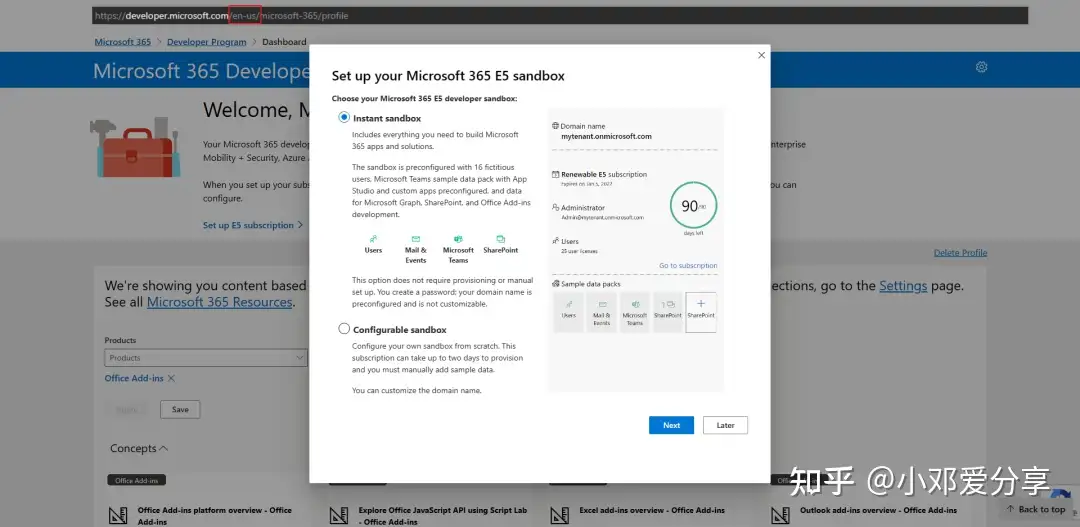Open the Developer Program breadcrumb link

point(207,42)
